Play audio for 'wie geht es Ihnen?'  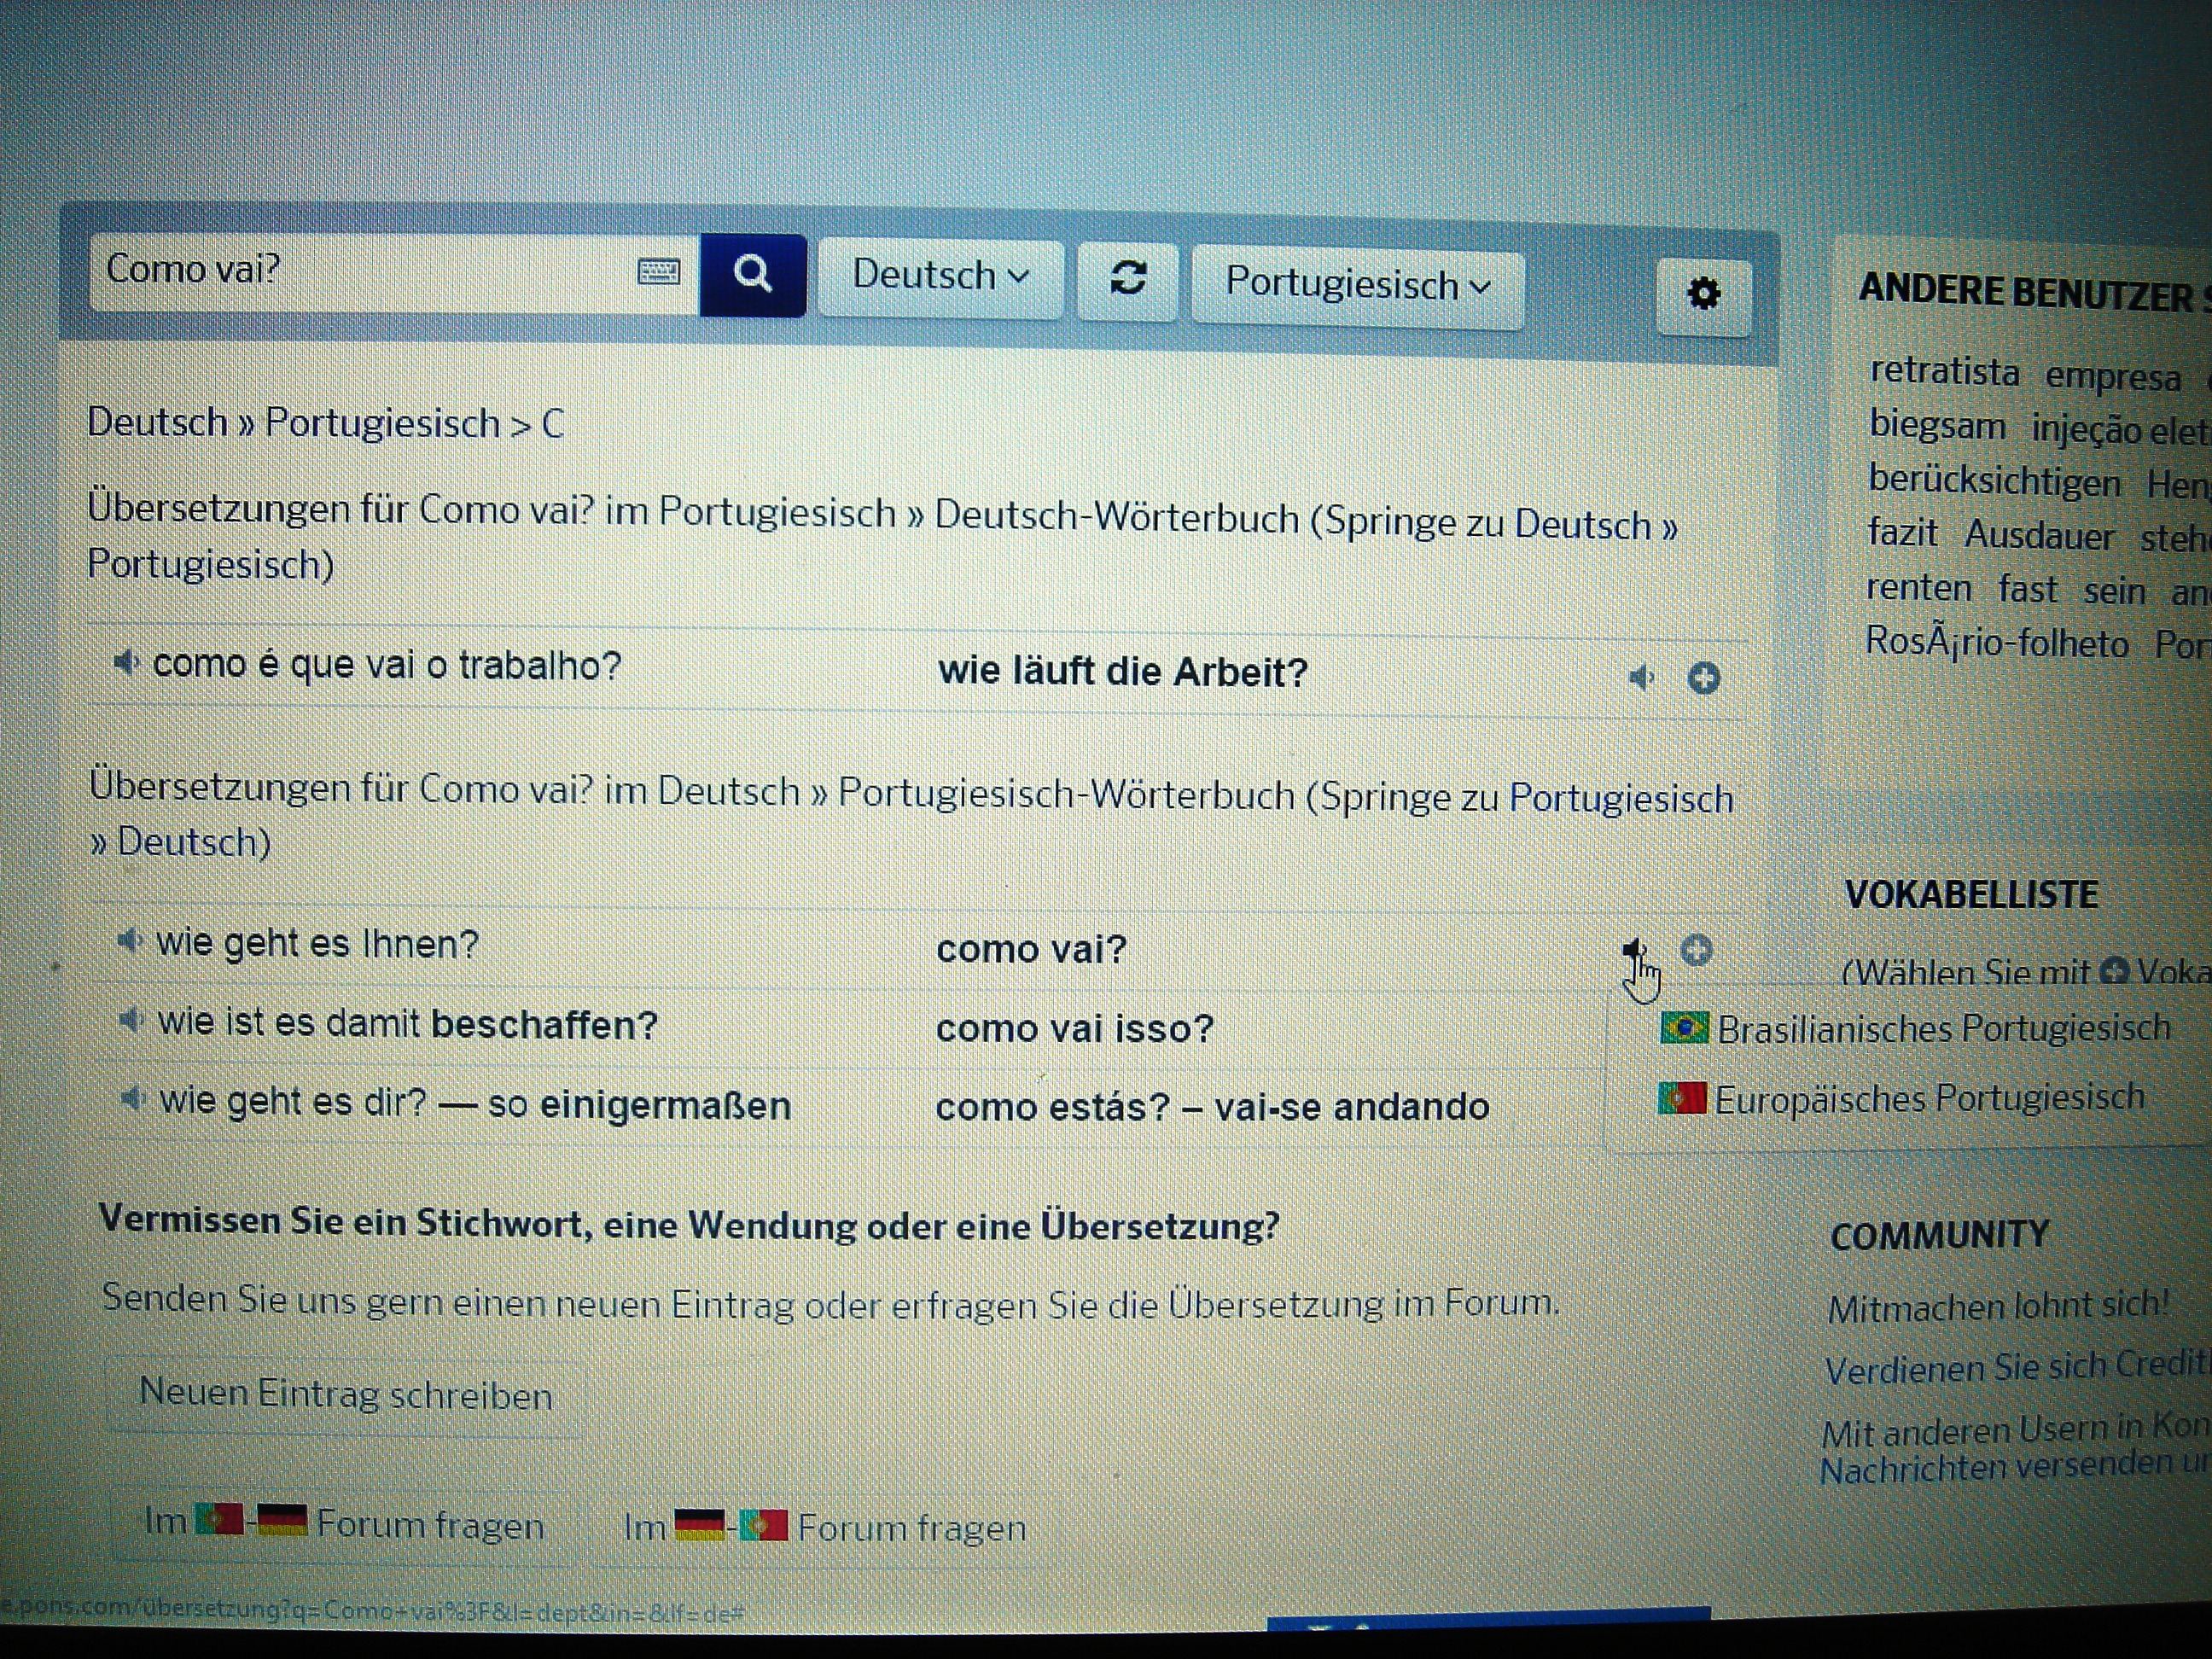(x=130, y=941)
